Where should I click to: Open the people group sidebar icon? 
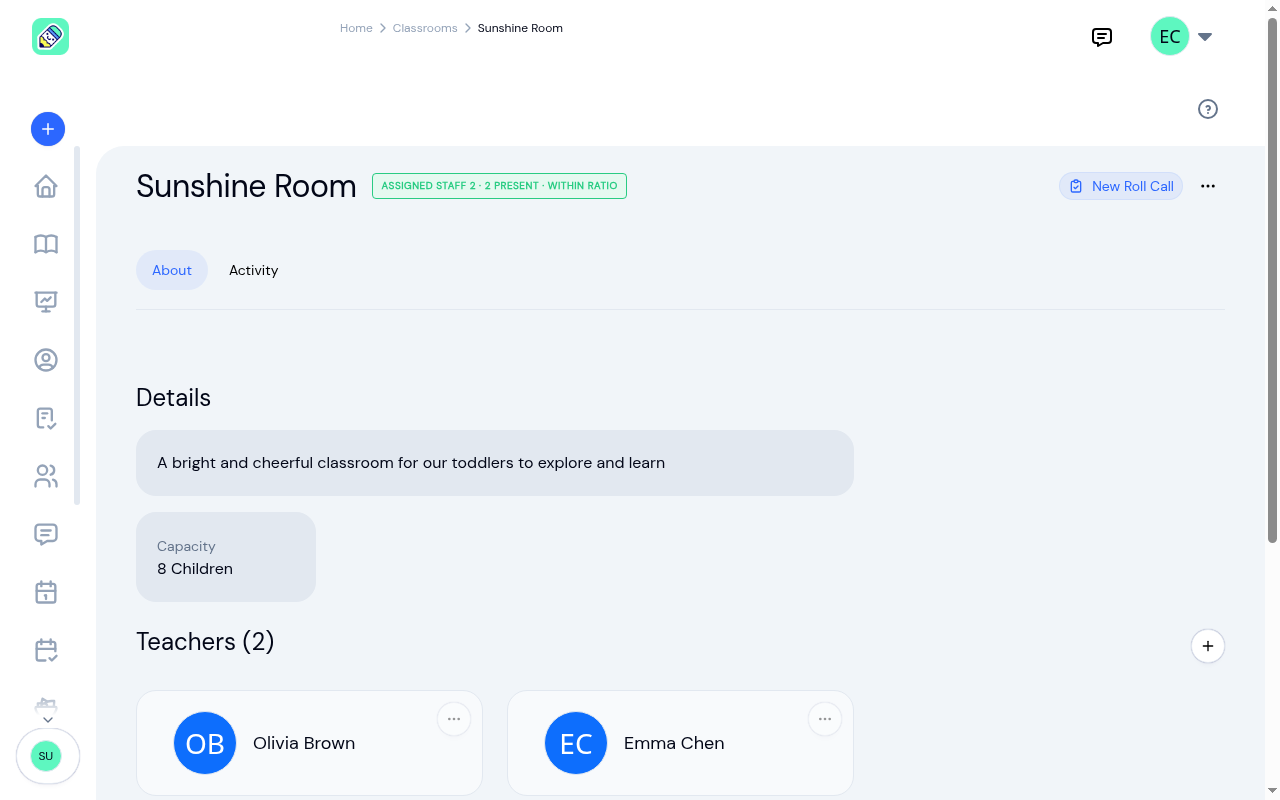click(x=46, y=476)
